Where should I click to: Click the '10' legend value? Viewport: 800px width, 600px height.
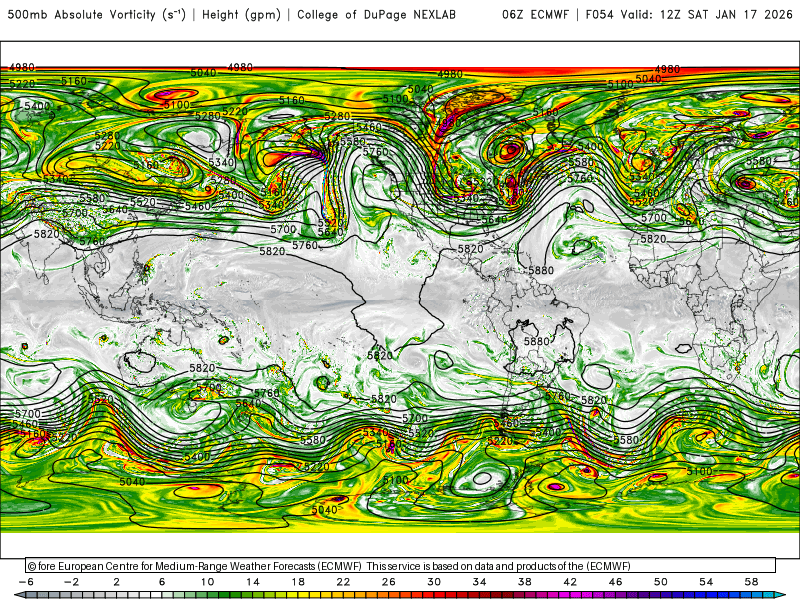pos(207,582)
